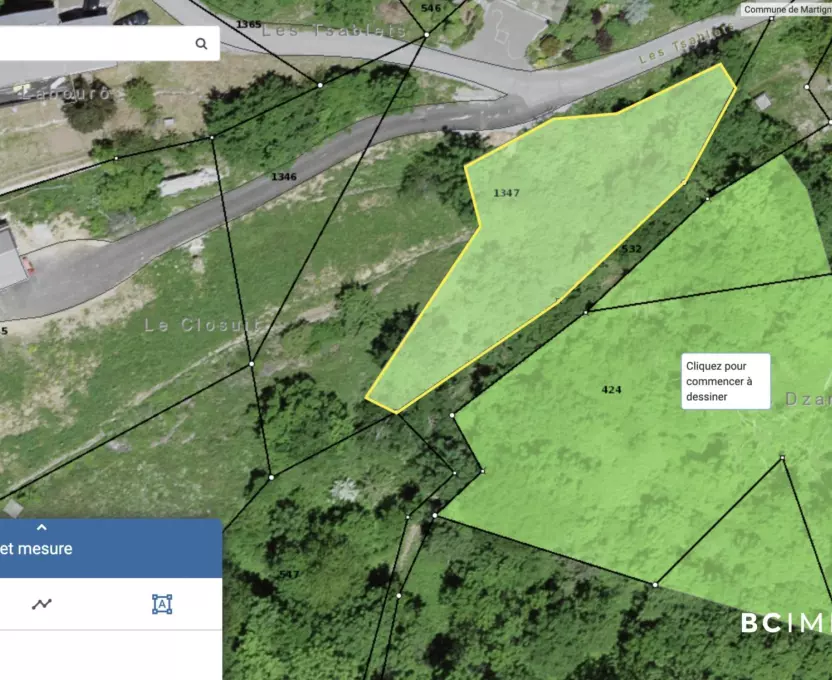Click parcel number 517 label

[x=289, y=574]
